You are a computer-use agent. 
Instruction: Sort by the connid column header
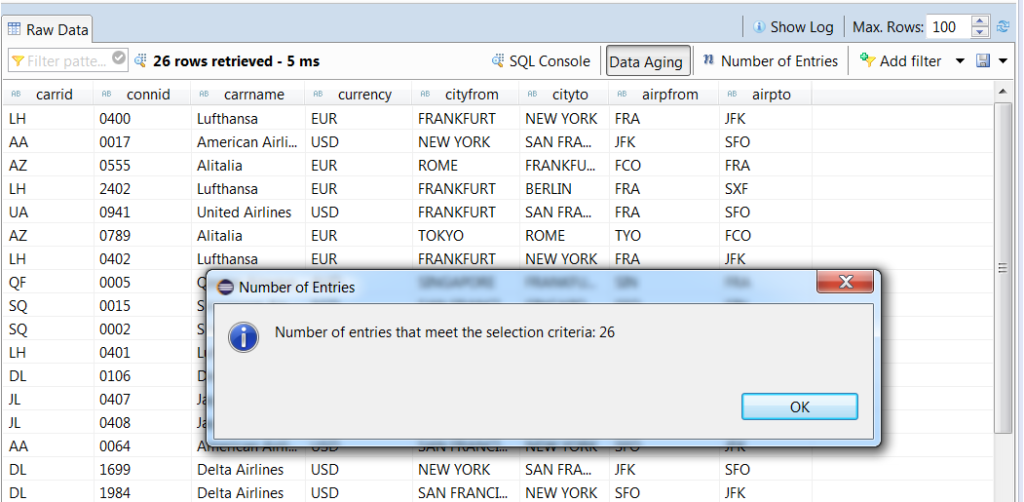(142, 95)
